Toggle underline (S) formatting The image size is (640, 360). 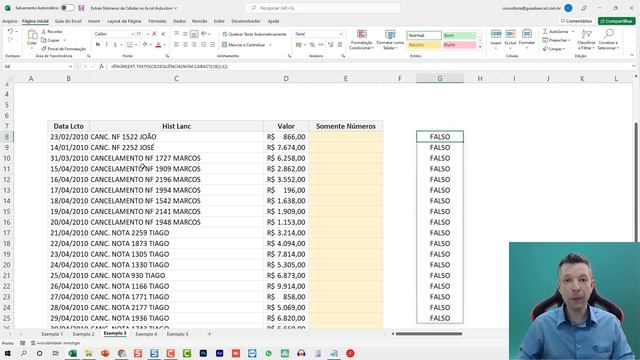coord(115,45)
